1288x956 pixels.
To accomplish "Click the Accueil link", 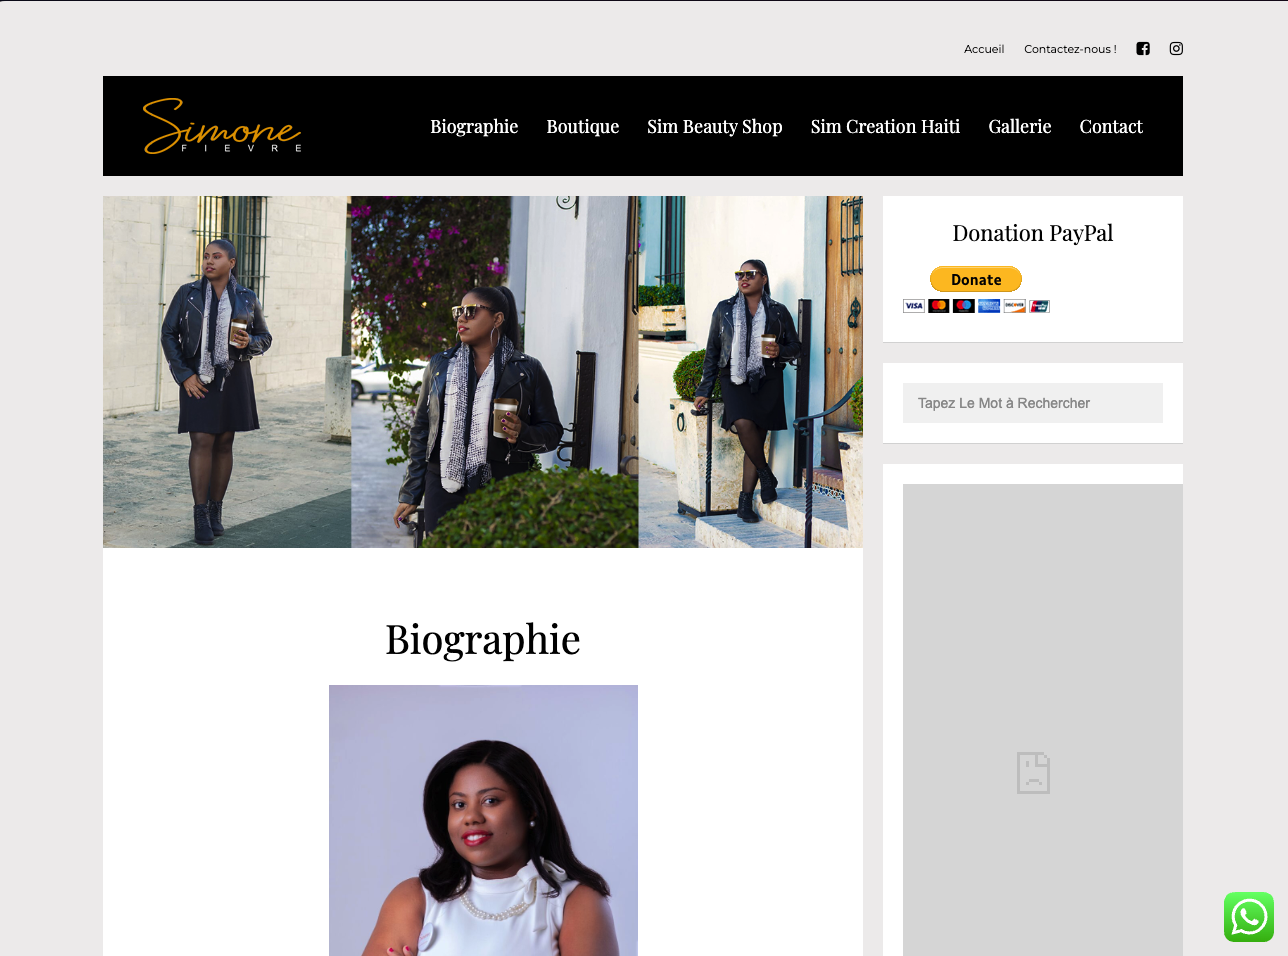I will [984, 49].
